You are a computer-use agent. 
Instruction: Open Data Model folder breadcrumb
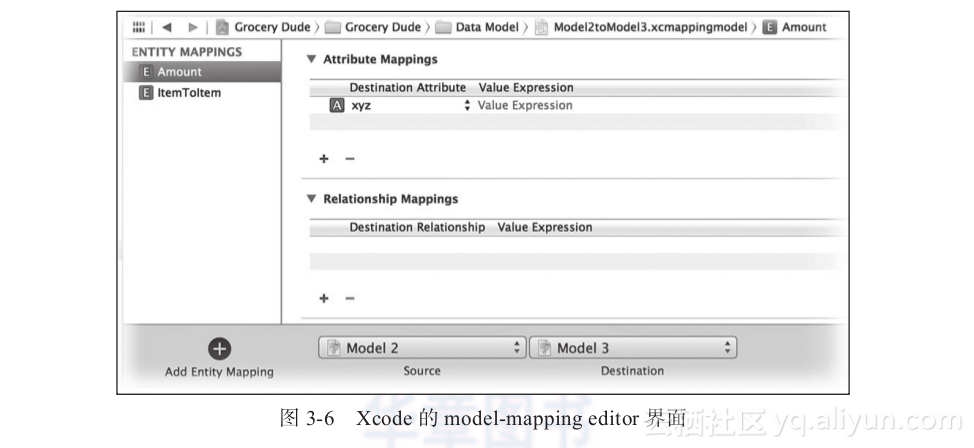[x=477, y=27]
